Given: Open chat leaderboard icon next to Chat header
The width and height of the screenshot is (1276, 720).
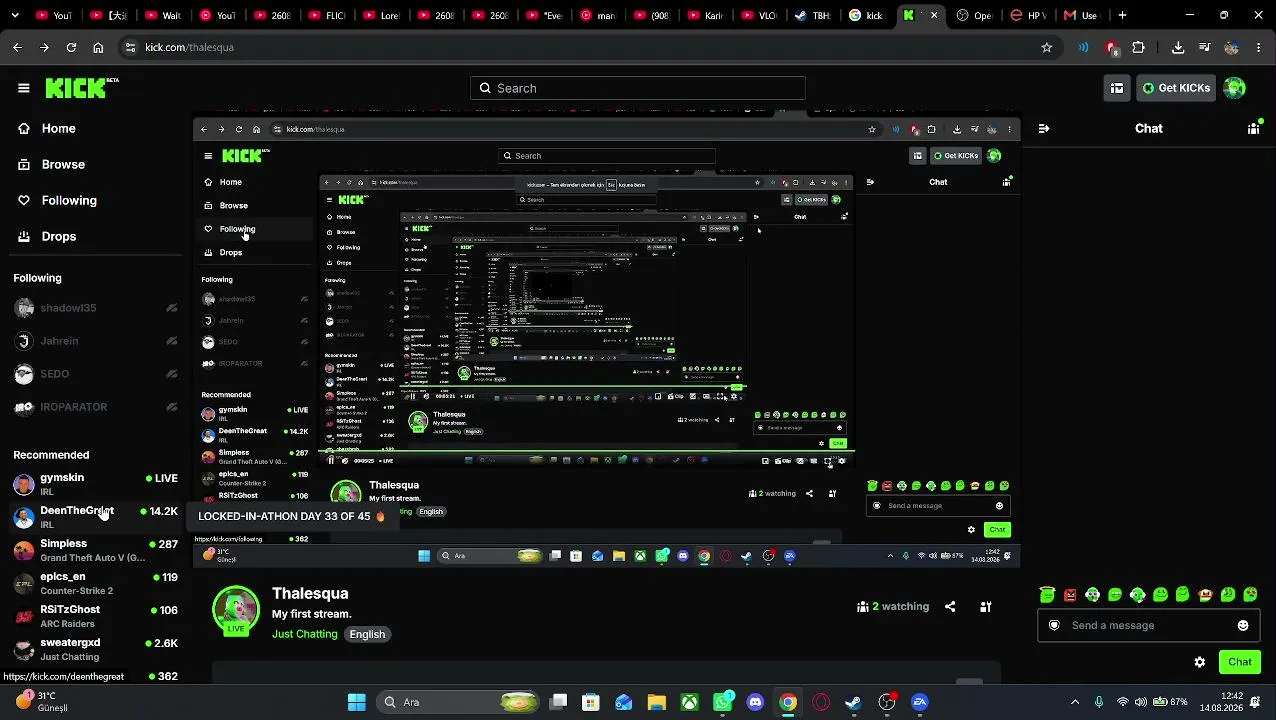Looking at the screenshot, I should [x=1254, y=128].
